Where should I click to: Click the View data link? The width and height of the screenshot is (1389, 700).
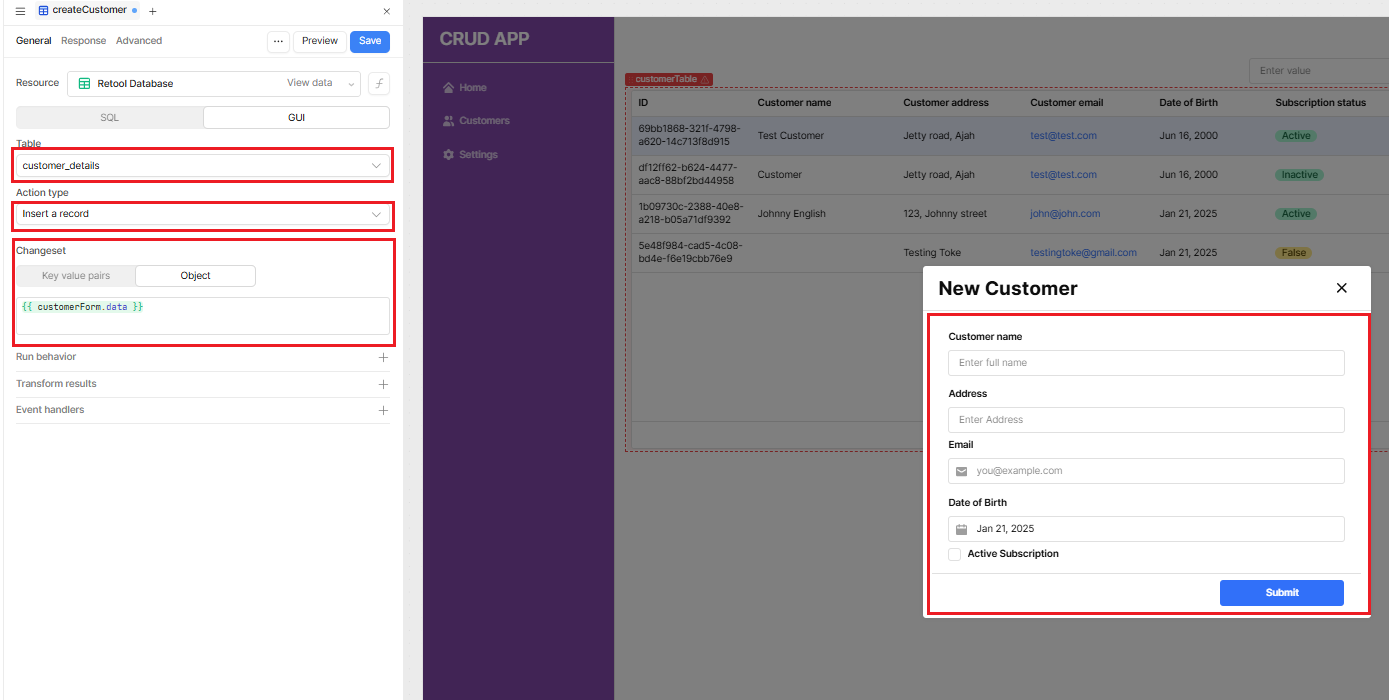[309, 83]
